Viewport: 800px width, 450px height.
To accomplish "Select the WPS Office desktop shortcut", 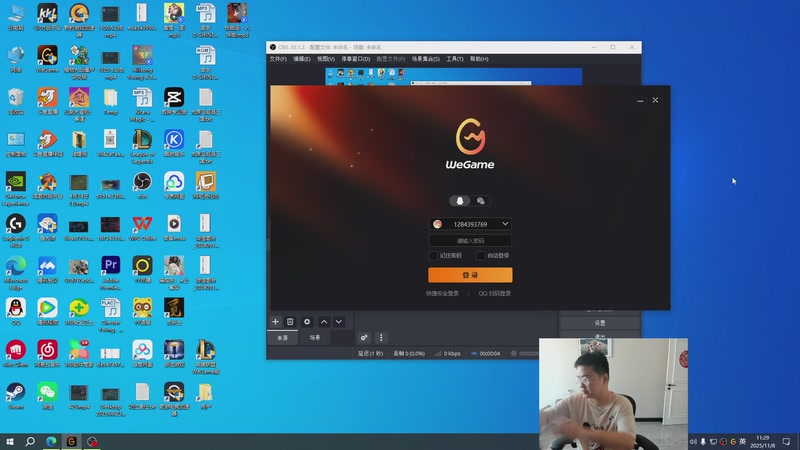I will 142,228.
